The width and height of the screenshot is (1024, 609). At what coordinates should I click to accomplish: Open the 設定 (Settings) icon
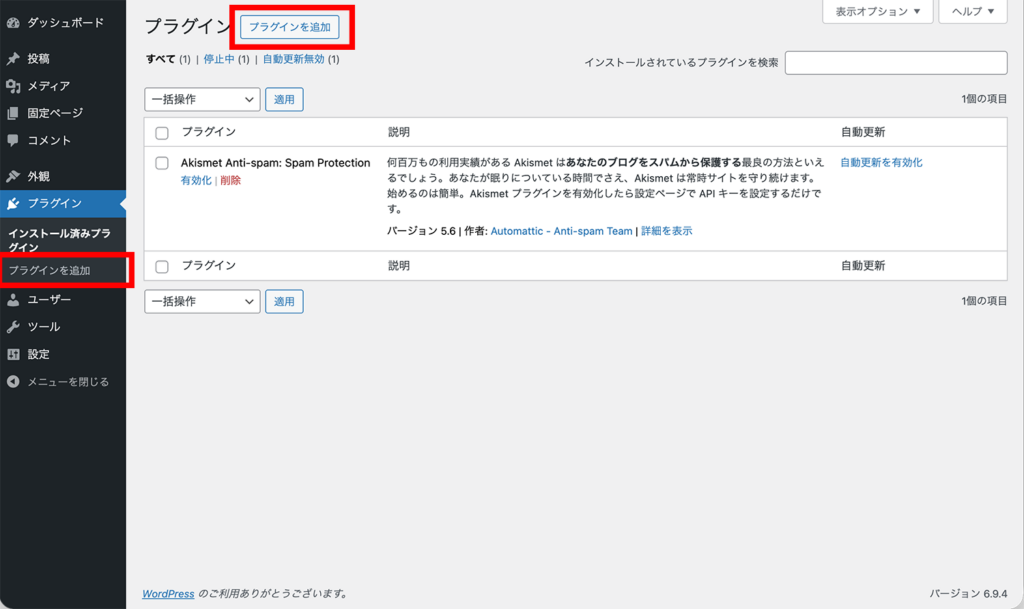point(16,353)
